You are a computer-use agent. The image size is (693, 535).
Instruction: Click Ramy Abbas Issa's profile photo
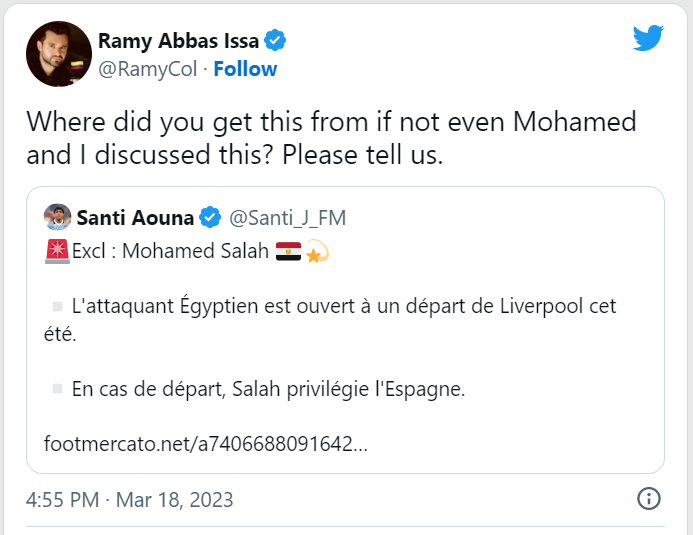click(58, 53)
